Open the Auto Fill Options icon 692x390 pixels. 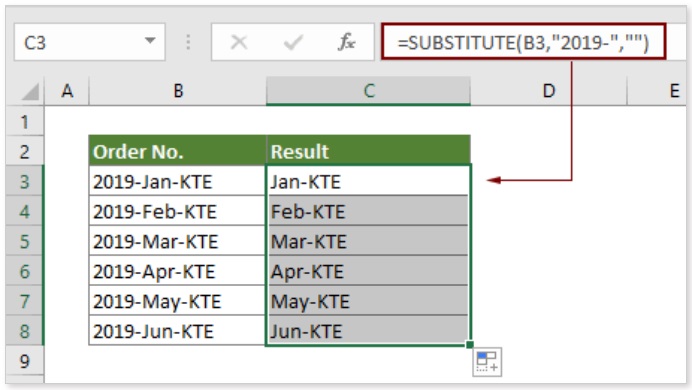pos(487,362)
